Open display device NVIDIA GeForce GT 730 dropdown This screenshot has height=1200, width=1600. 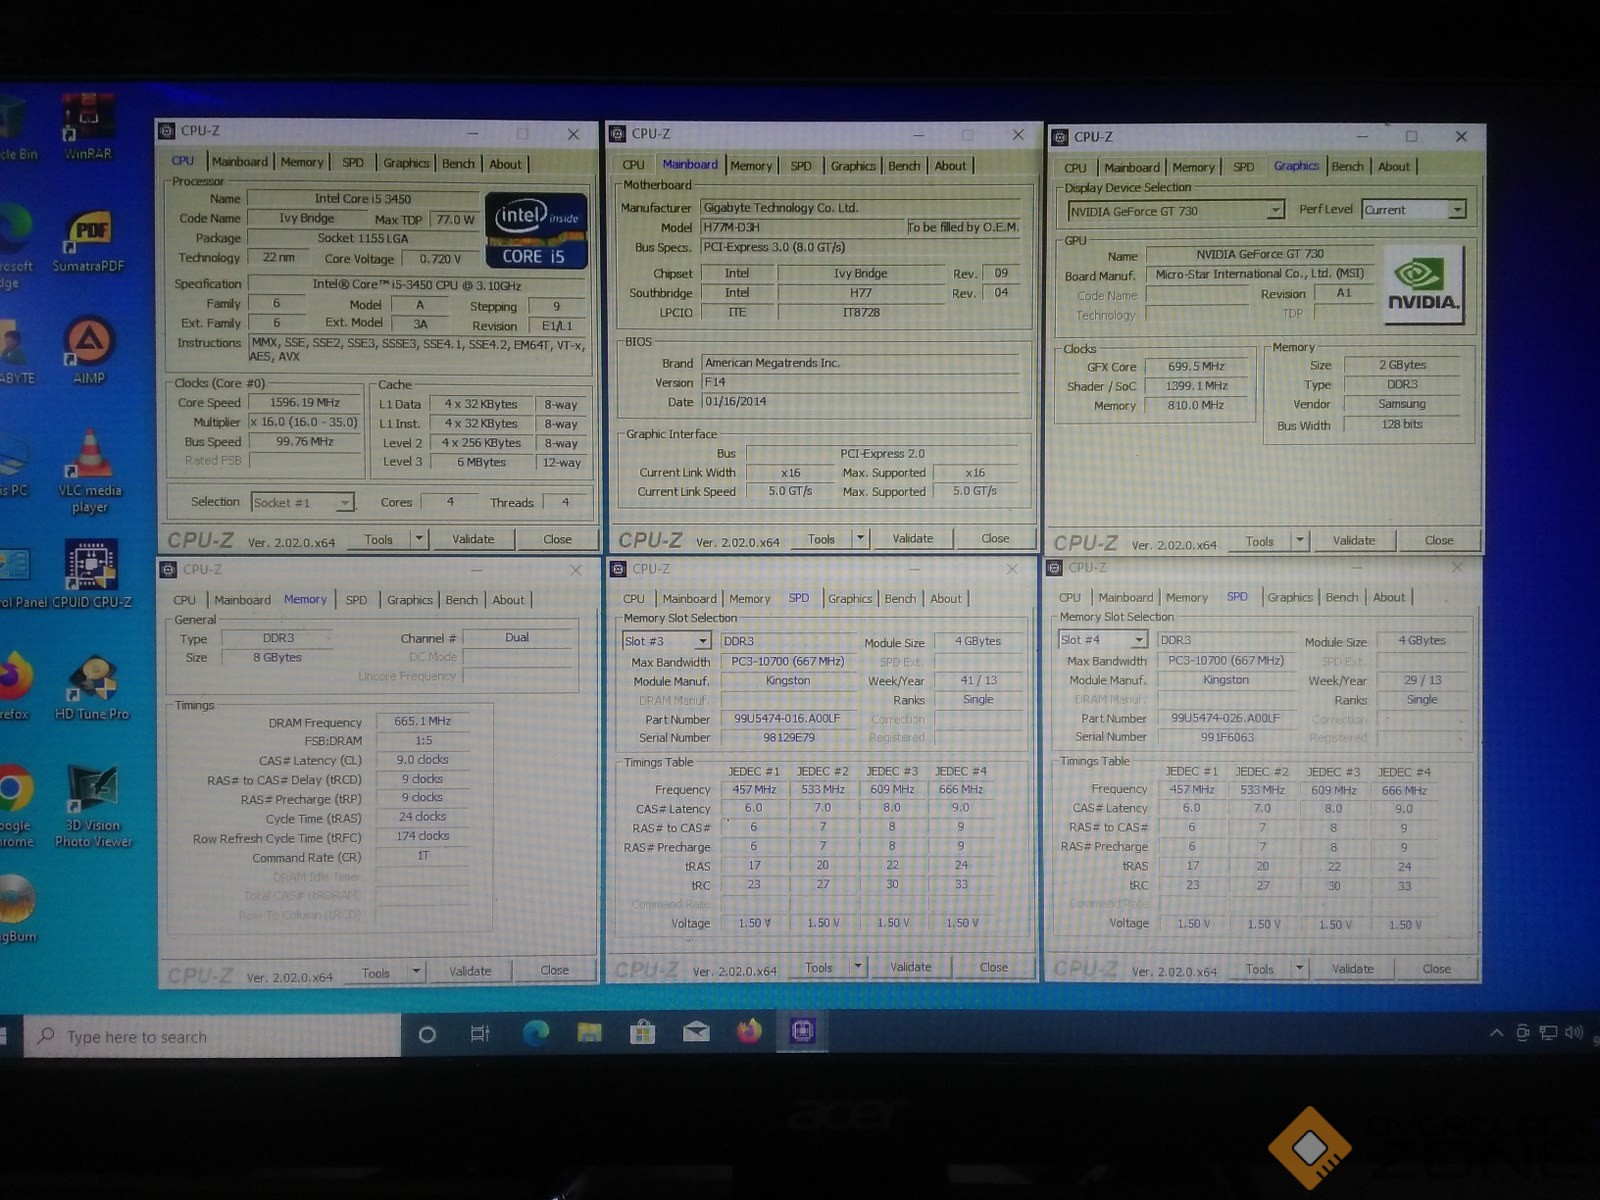coord(1176,211)
